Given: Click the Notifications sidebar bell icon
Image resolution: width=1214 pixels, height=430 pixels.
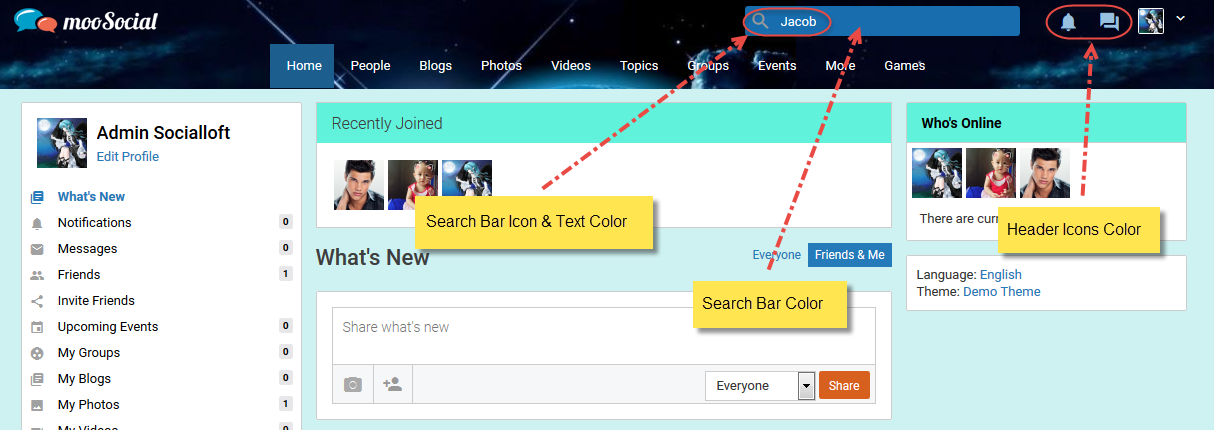Looking at the screenshot, I should 37,223.
